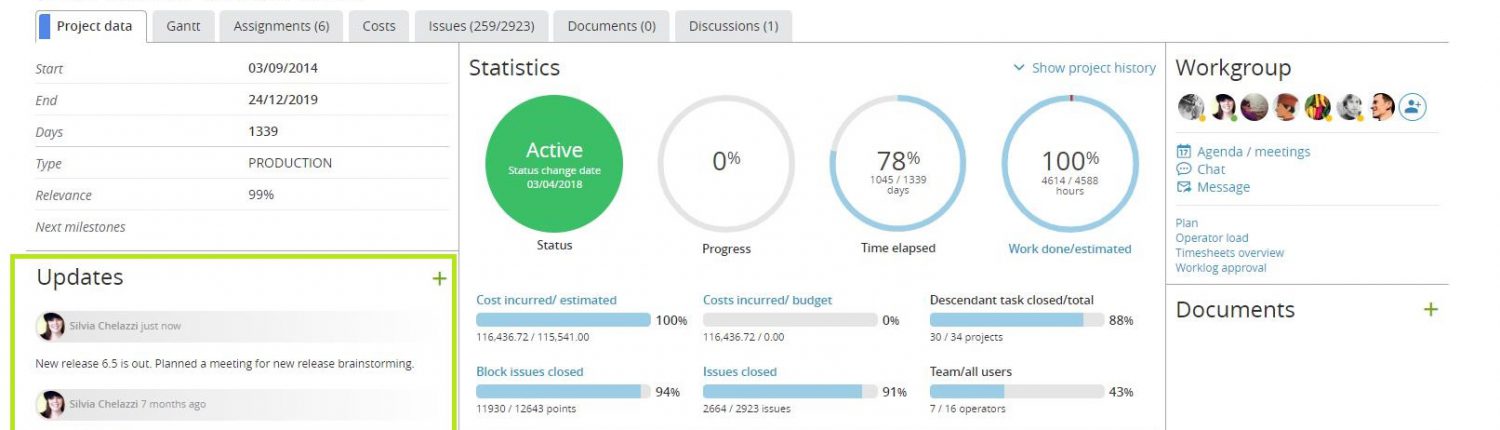Image resolution: width=1500 pixels, height=430 pixels.
Task: Add a new update with plus icon
Action: point(439,279)
